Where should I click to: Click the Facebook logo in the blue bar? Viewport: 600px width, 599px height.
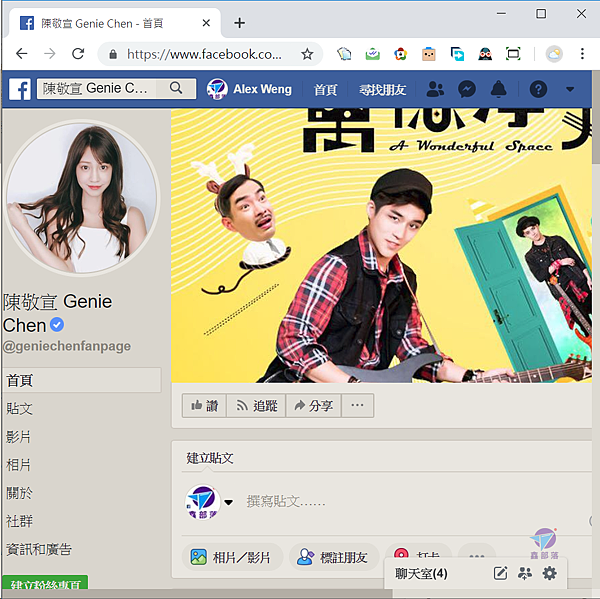[20, 89]
